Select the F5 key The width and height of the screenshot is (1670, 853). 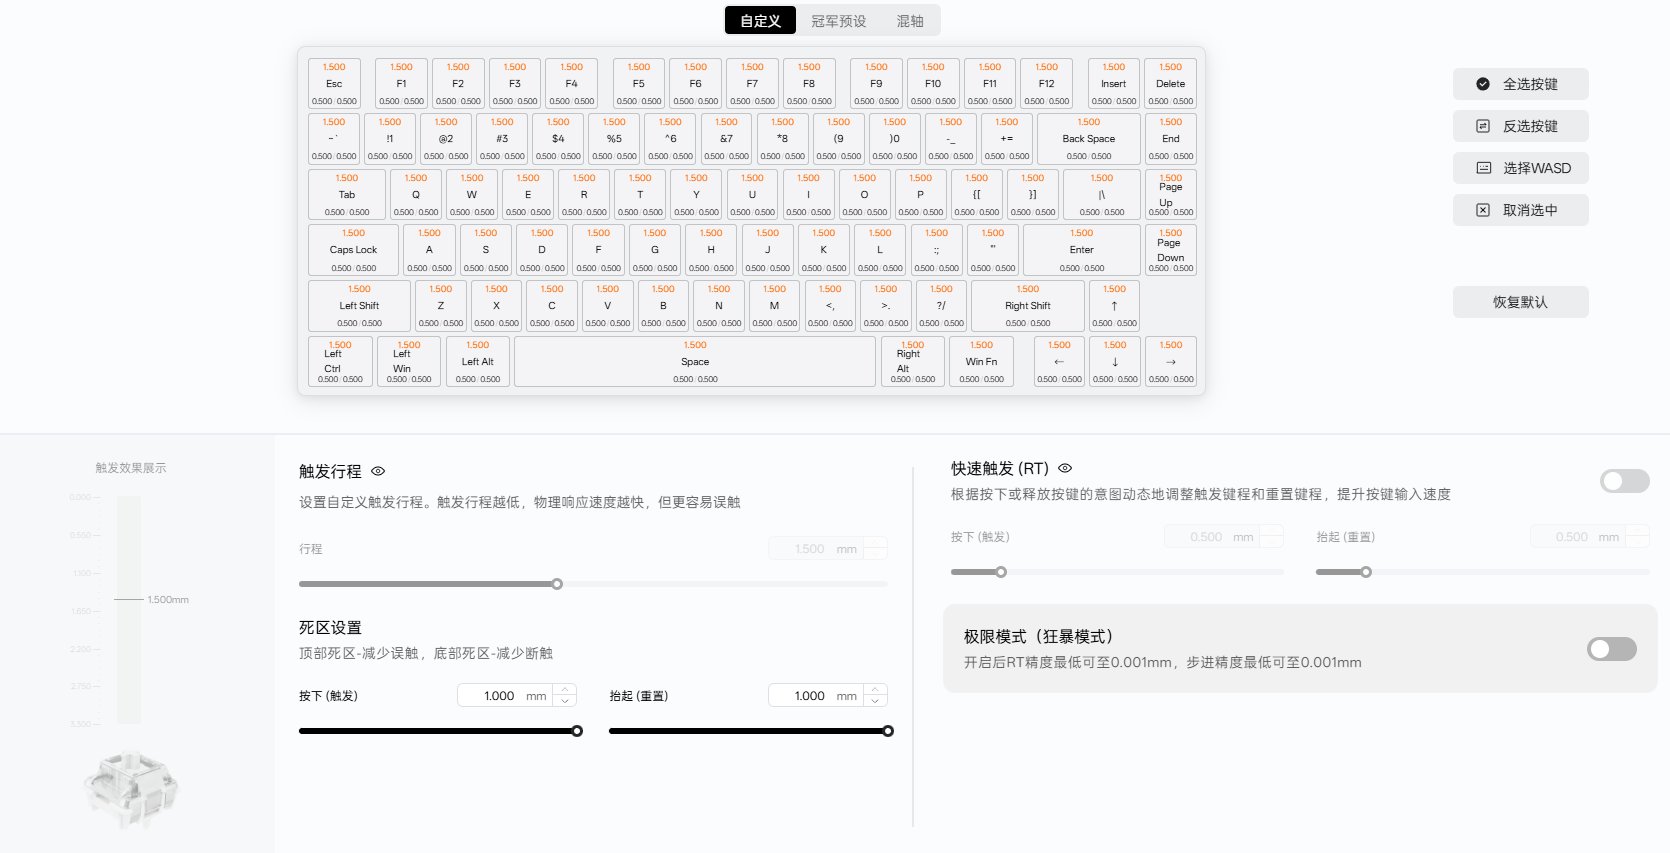638,84
